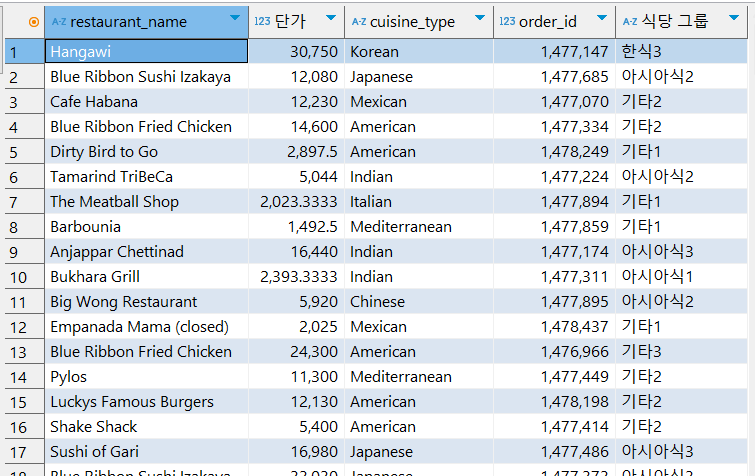Select the Cafe Habana cell
The height and width of the screenshot is (476, 755).
tap(146, 102)
